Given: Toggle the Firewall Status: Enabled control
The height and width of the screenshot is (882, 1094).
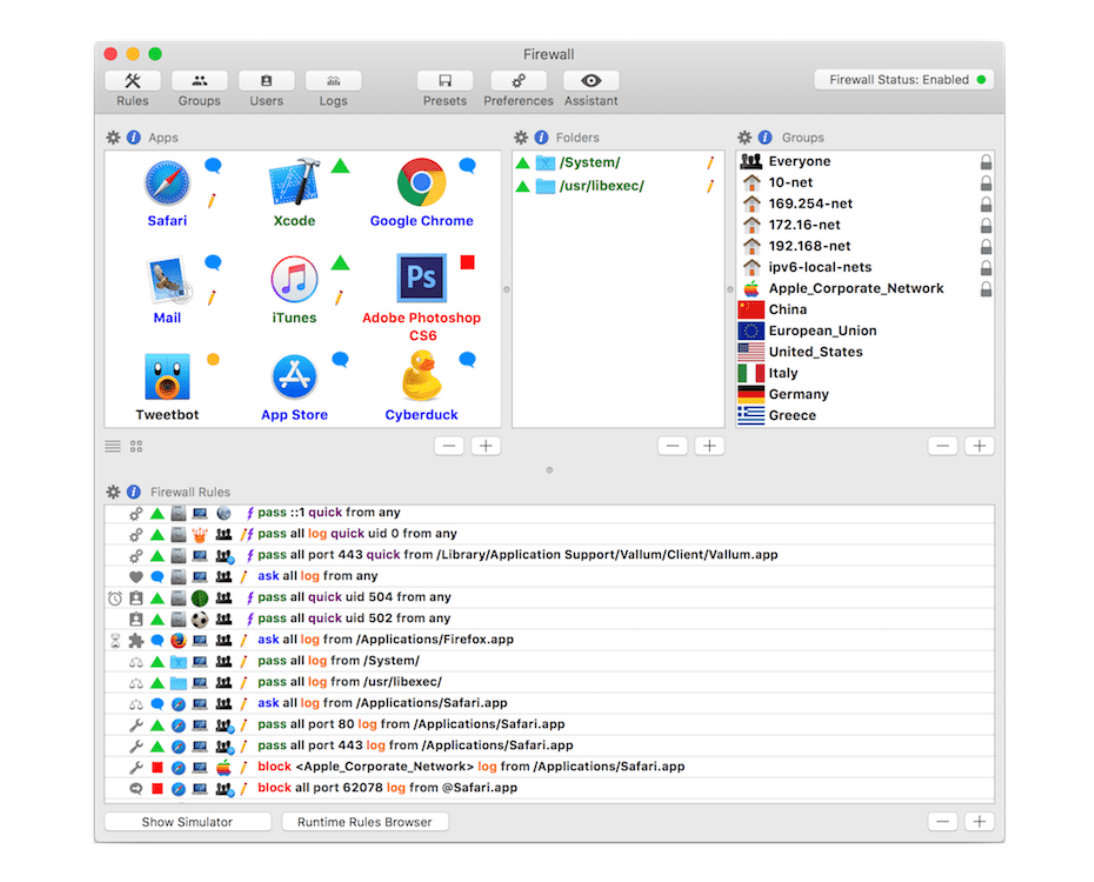Looking at the screenshot, I should click(x=904, y=80).
